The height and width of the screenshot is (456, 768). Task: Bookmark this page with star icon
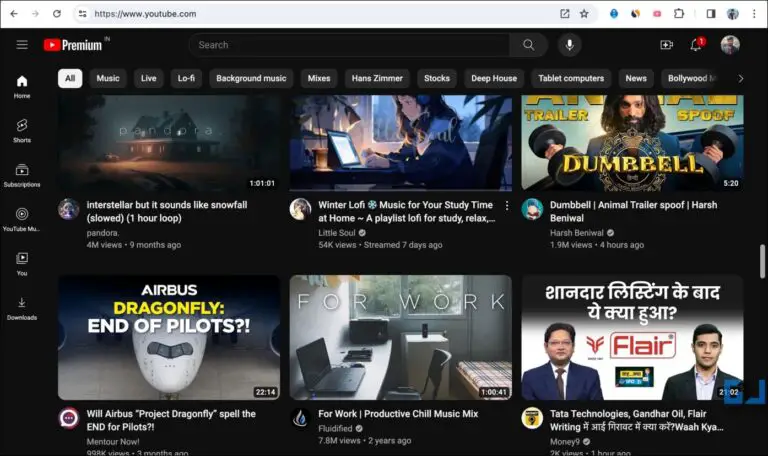point(584,14)
